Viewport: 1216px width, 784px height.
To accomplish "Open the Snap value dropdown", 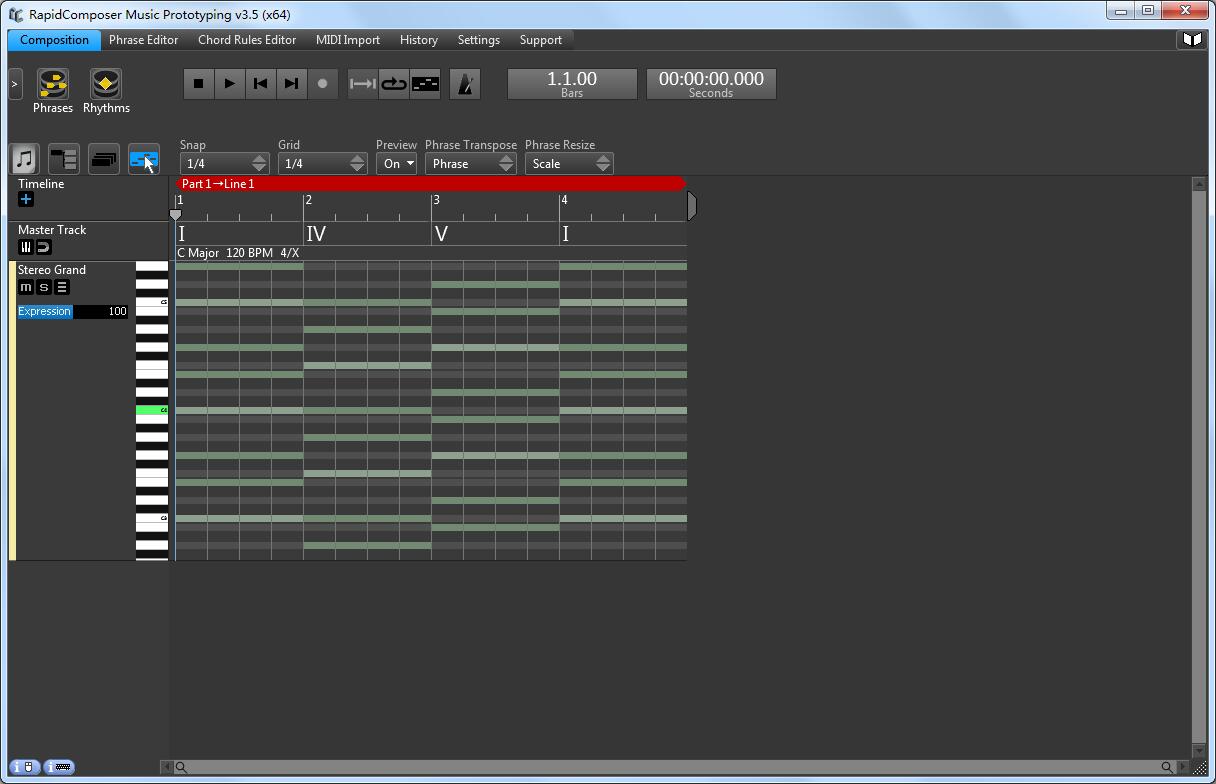I will click(224, 164).
